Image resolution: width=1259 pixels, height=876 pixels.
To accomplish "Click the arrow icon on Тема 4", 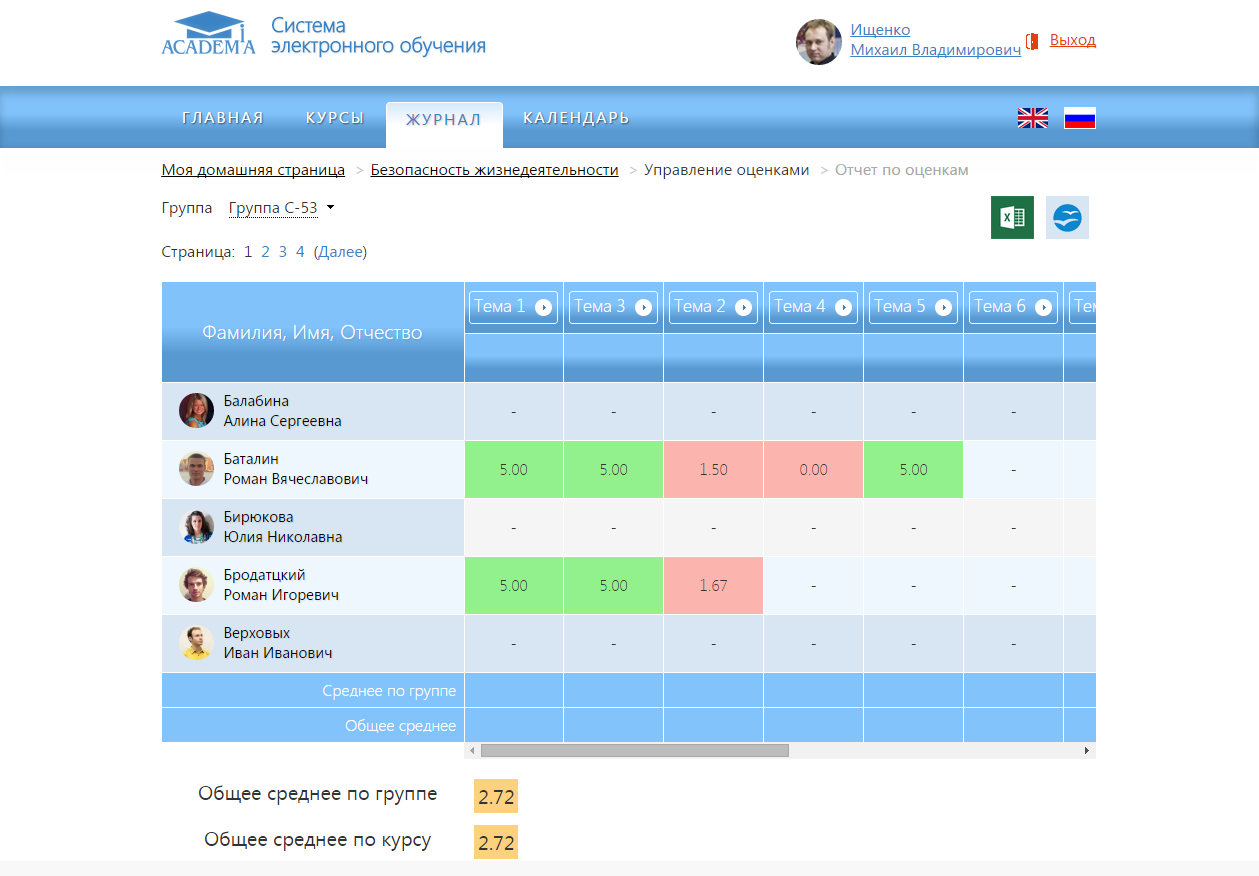I will coord(843,308).
